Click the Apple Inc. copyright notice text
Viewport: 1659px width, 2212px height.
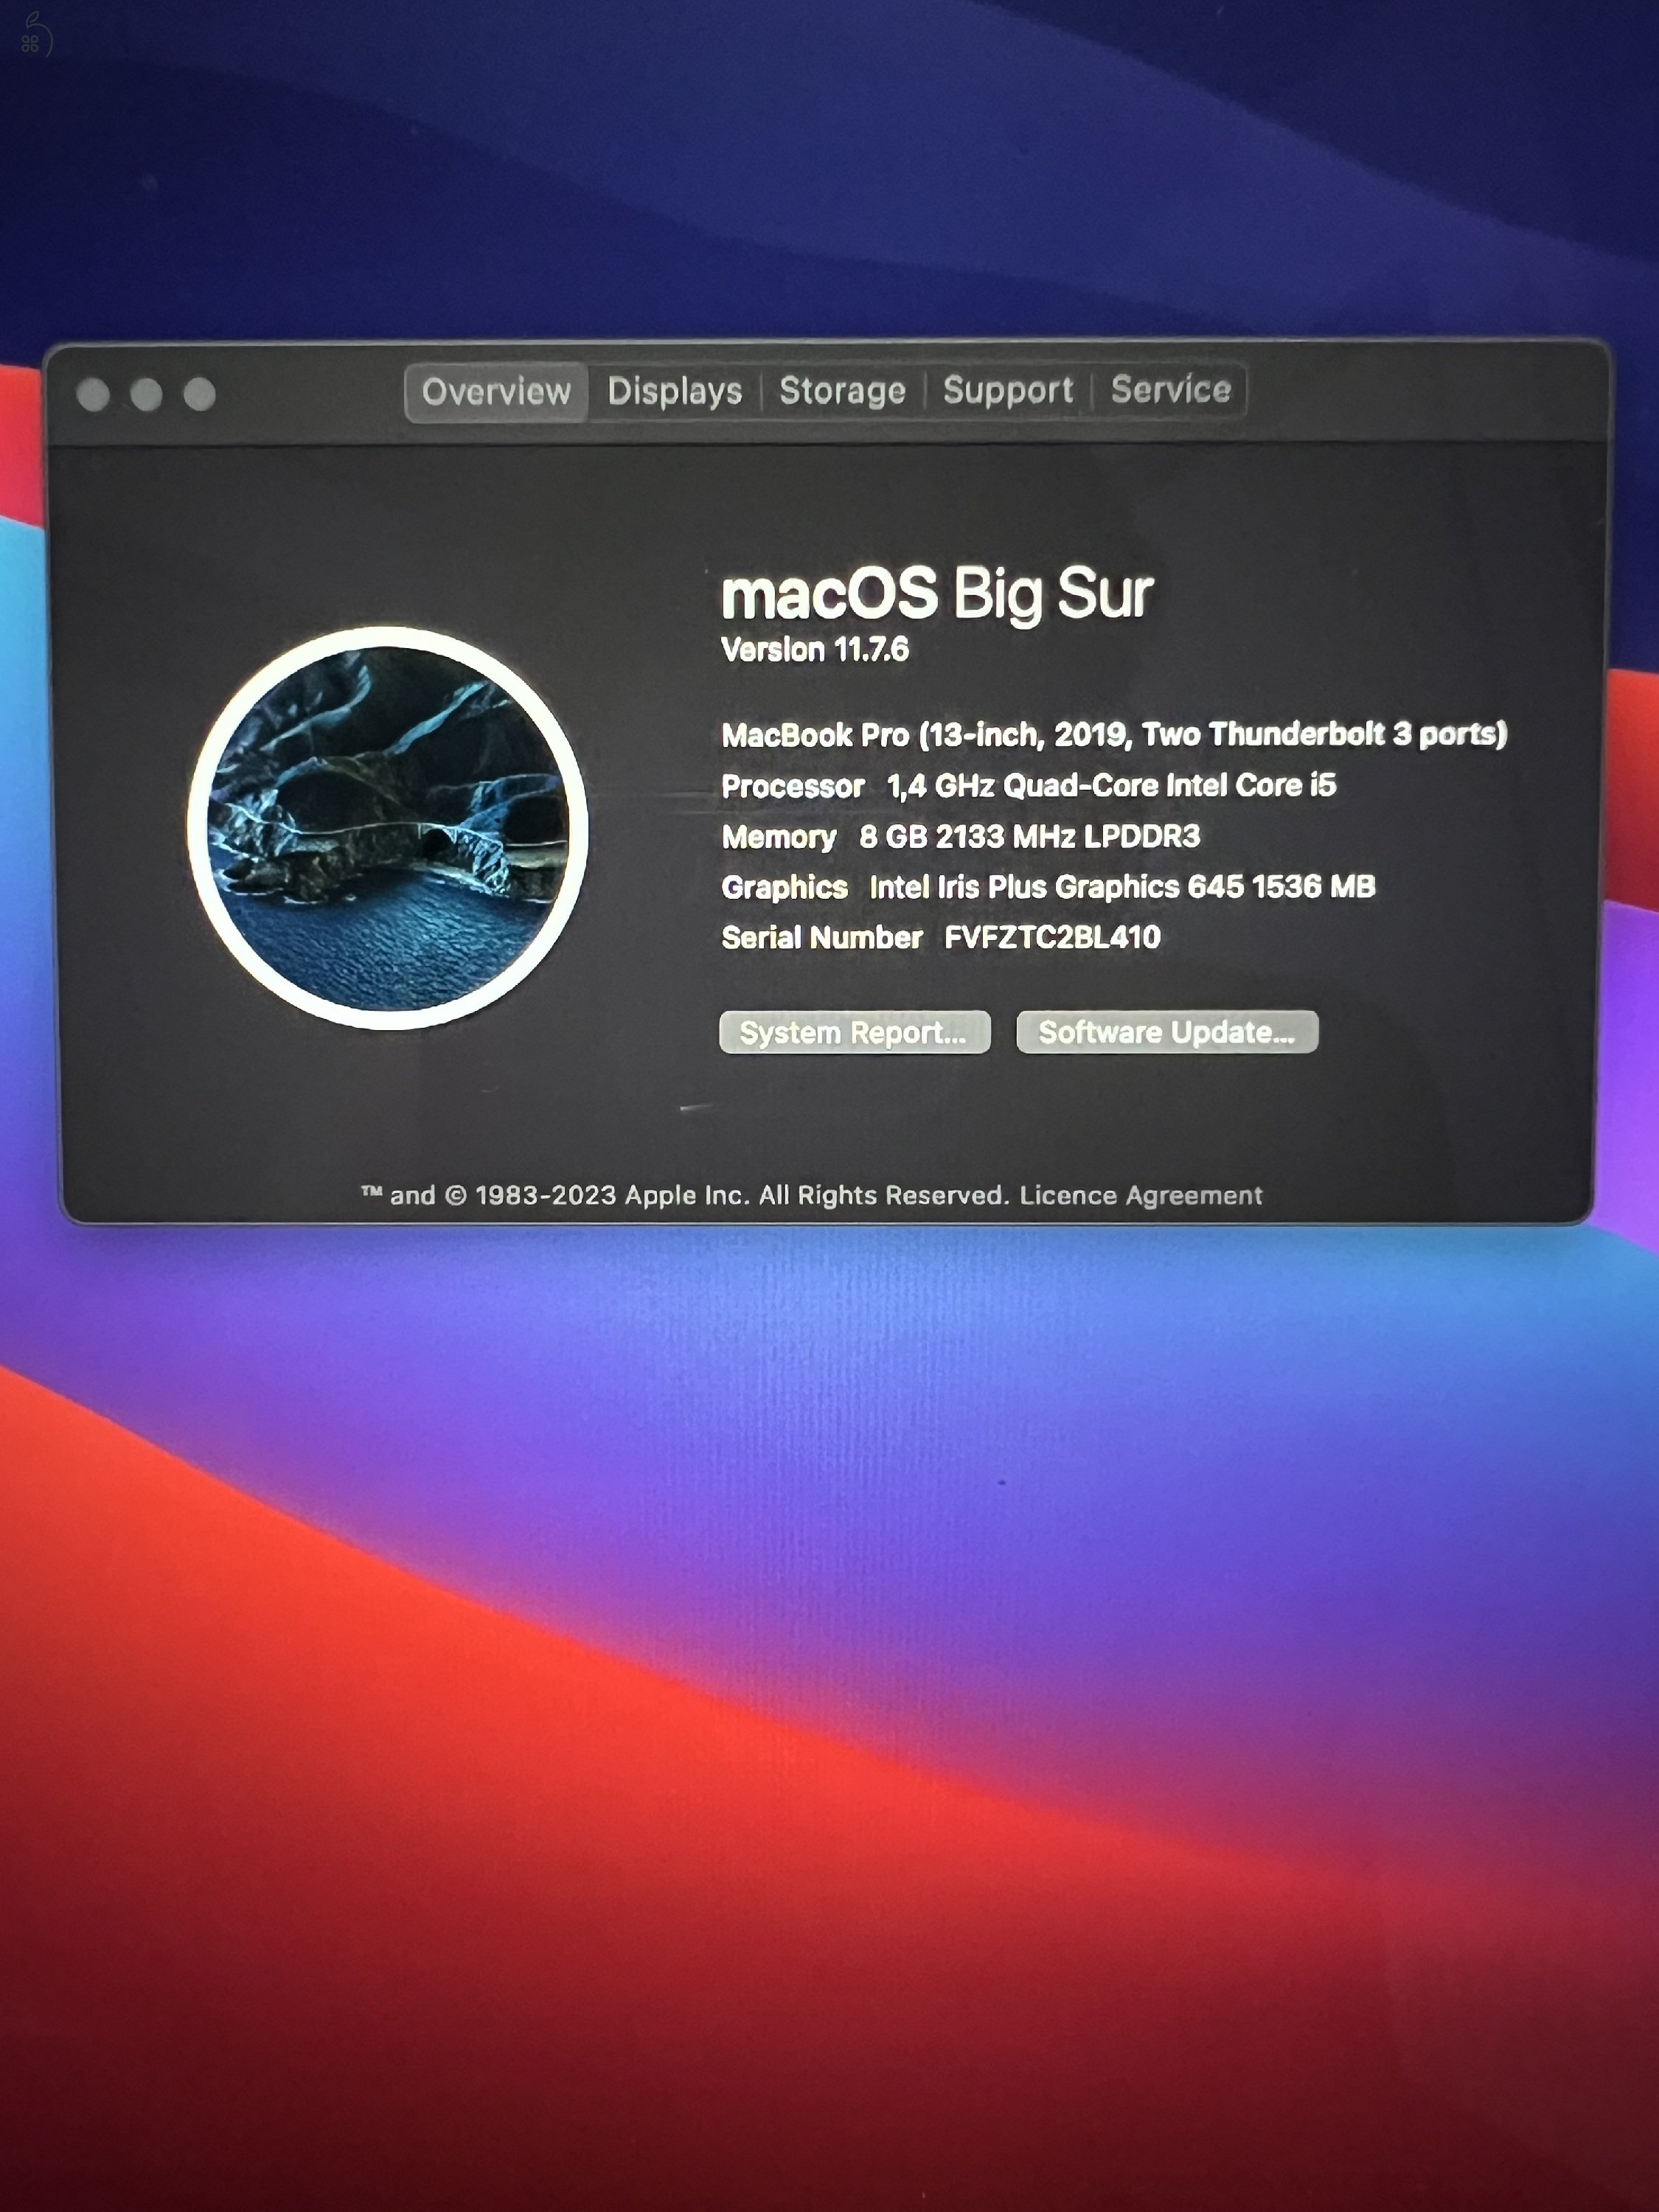pyautogui.click(x=685, y=1195)
